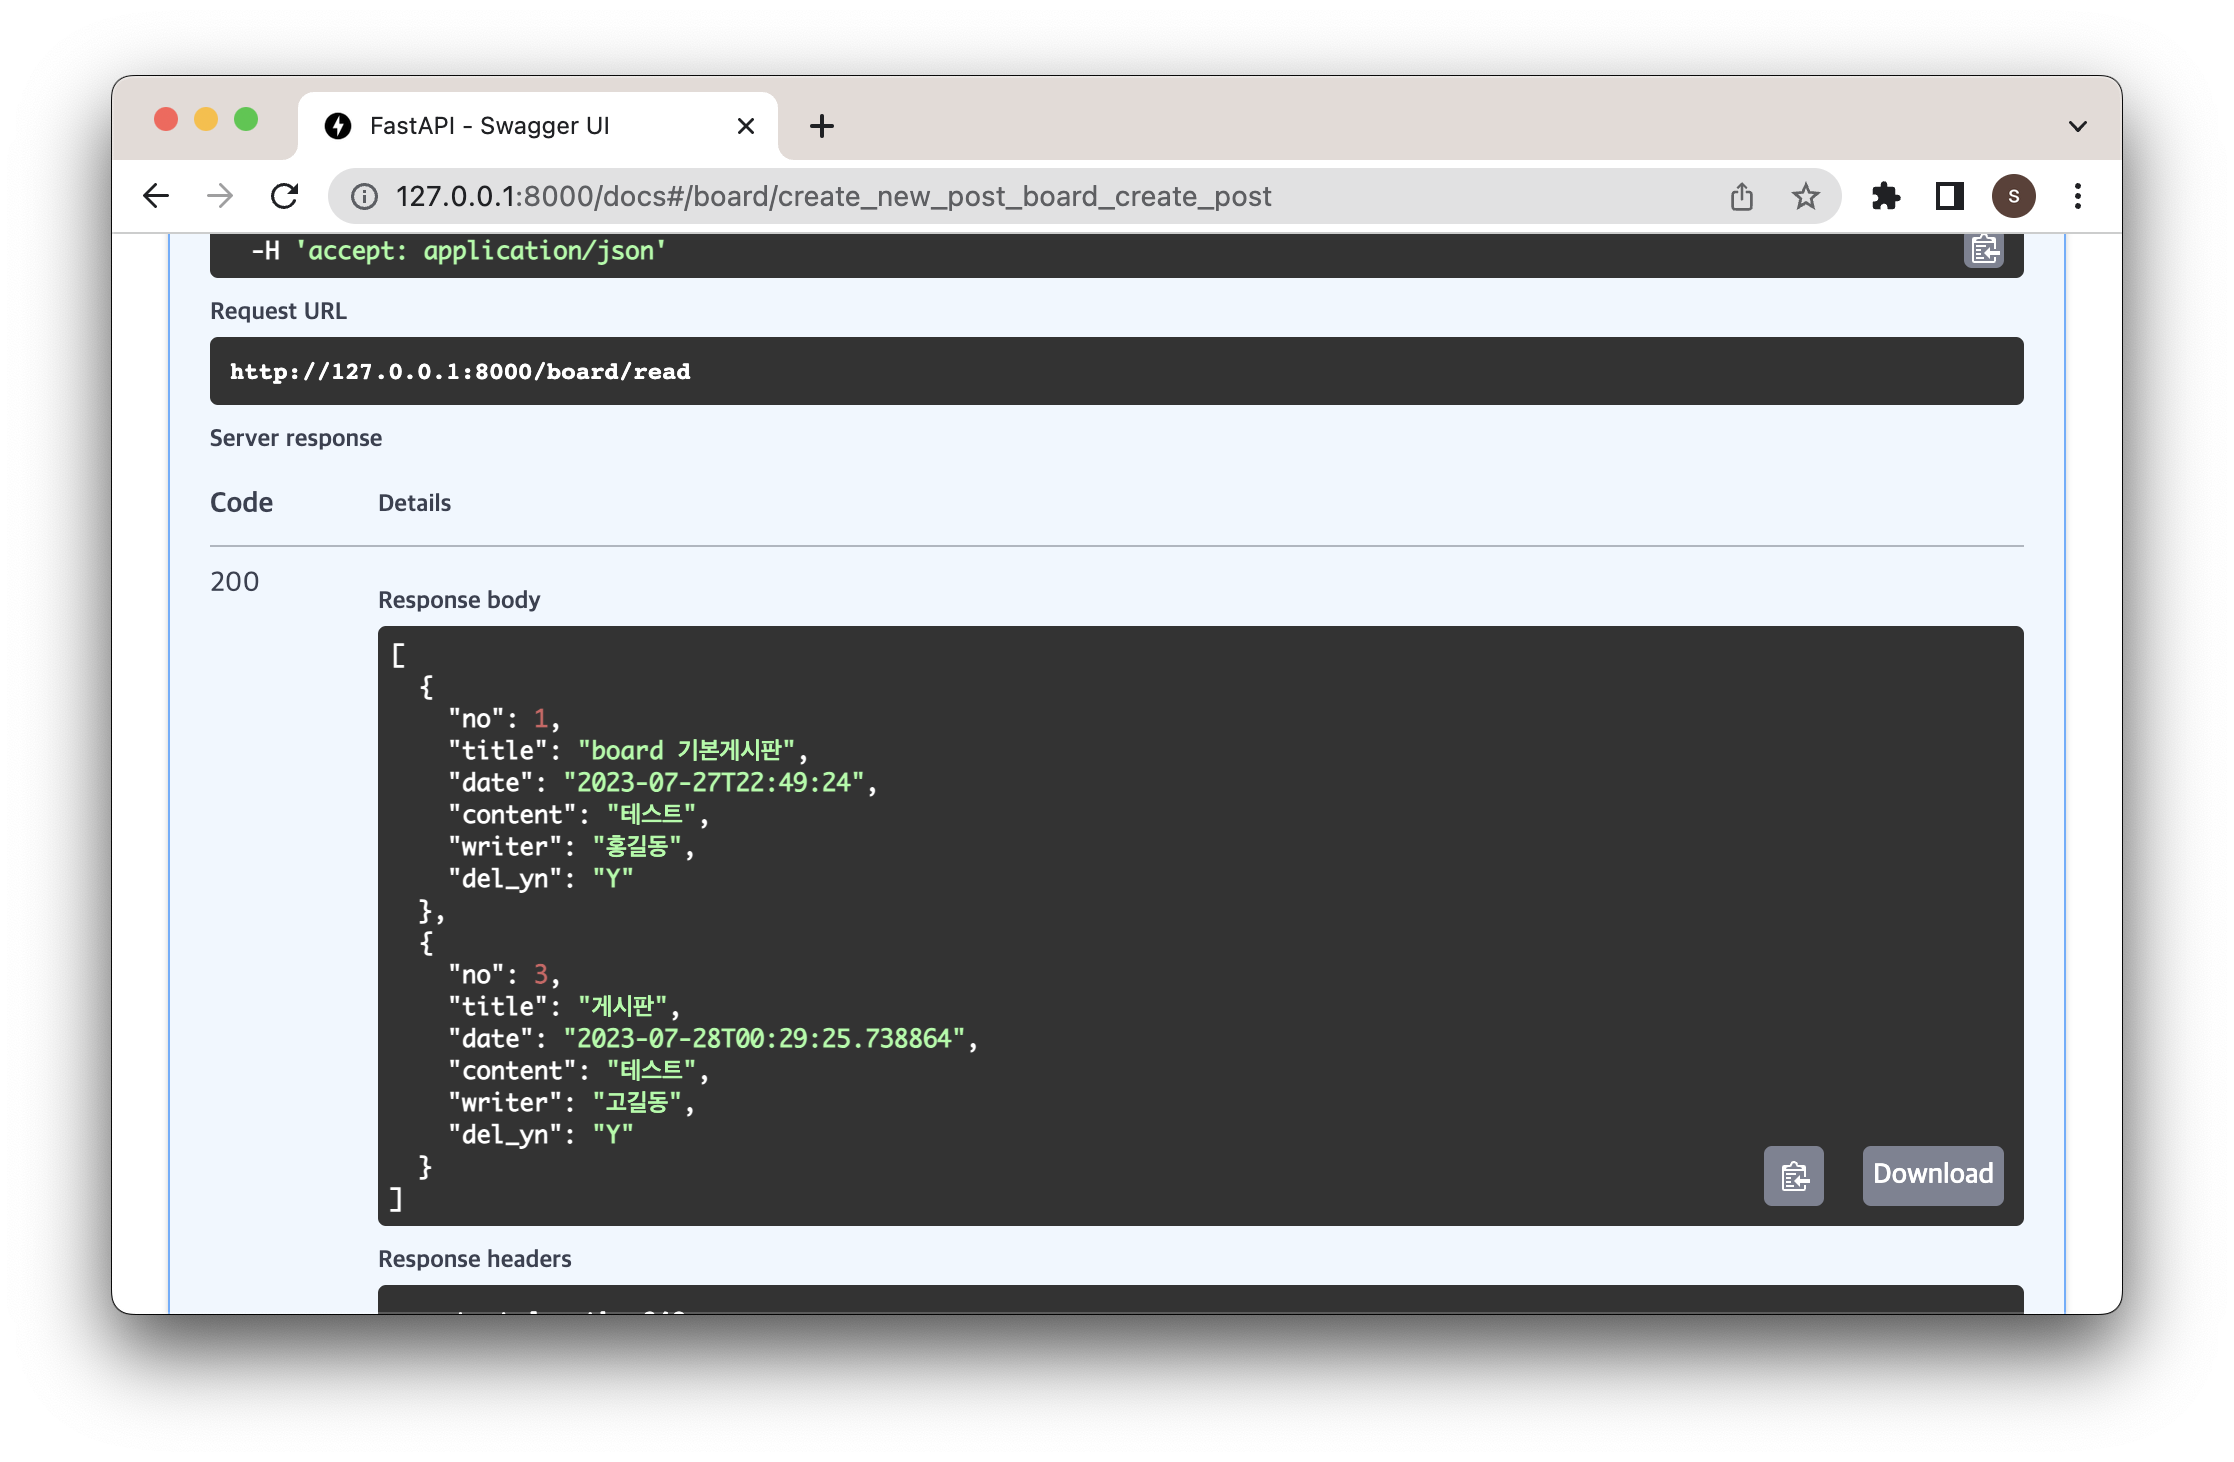2234x1462 pixels.
Task: Copy the curl command to clipboard
Action: tap(1984, 249)
